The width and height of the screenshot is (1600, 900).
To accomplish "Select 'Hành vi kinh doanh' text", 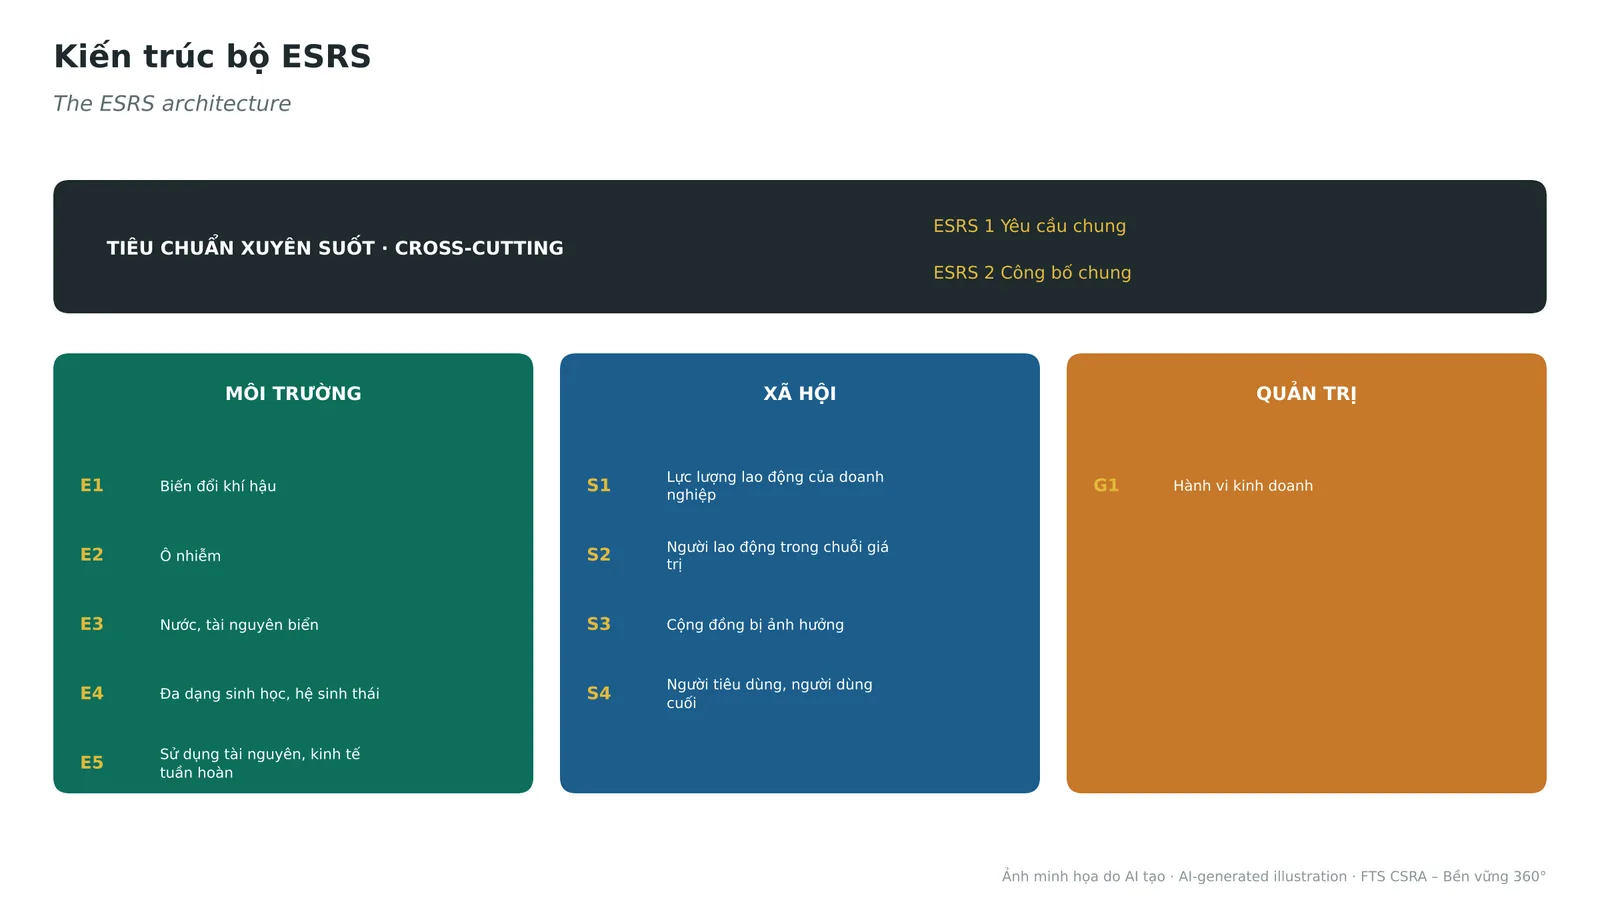I will tap(1243, 486).
